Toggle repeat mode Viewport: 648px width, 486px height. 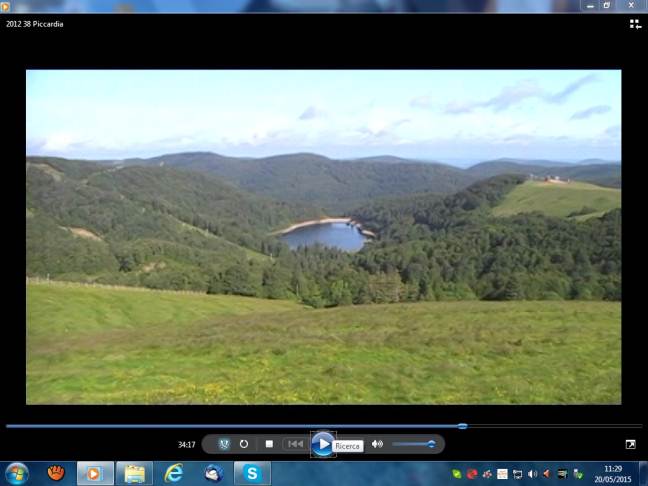pyautogui.click(x=244, y=444)
